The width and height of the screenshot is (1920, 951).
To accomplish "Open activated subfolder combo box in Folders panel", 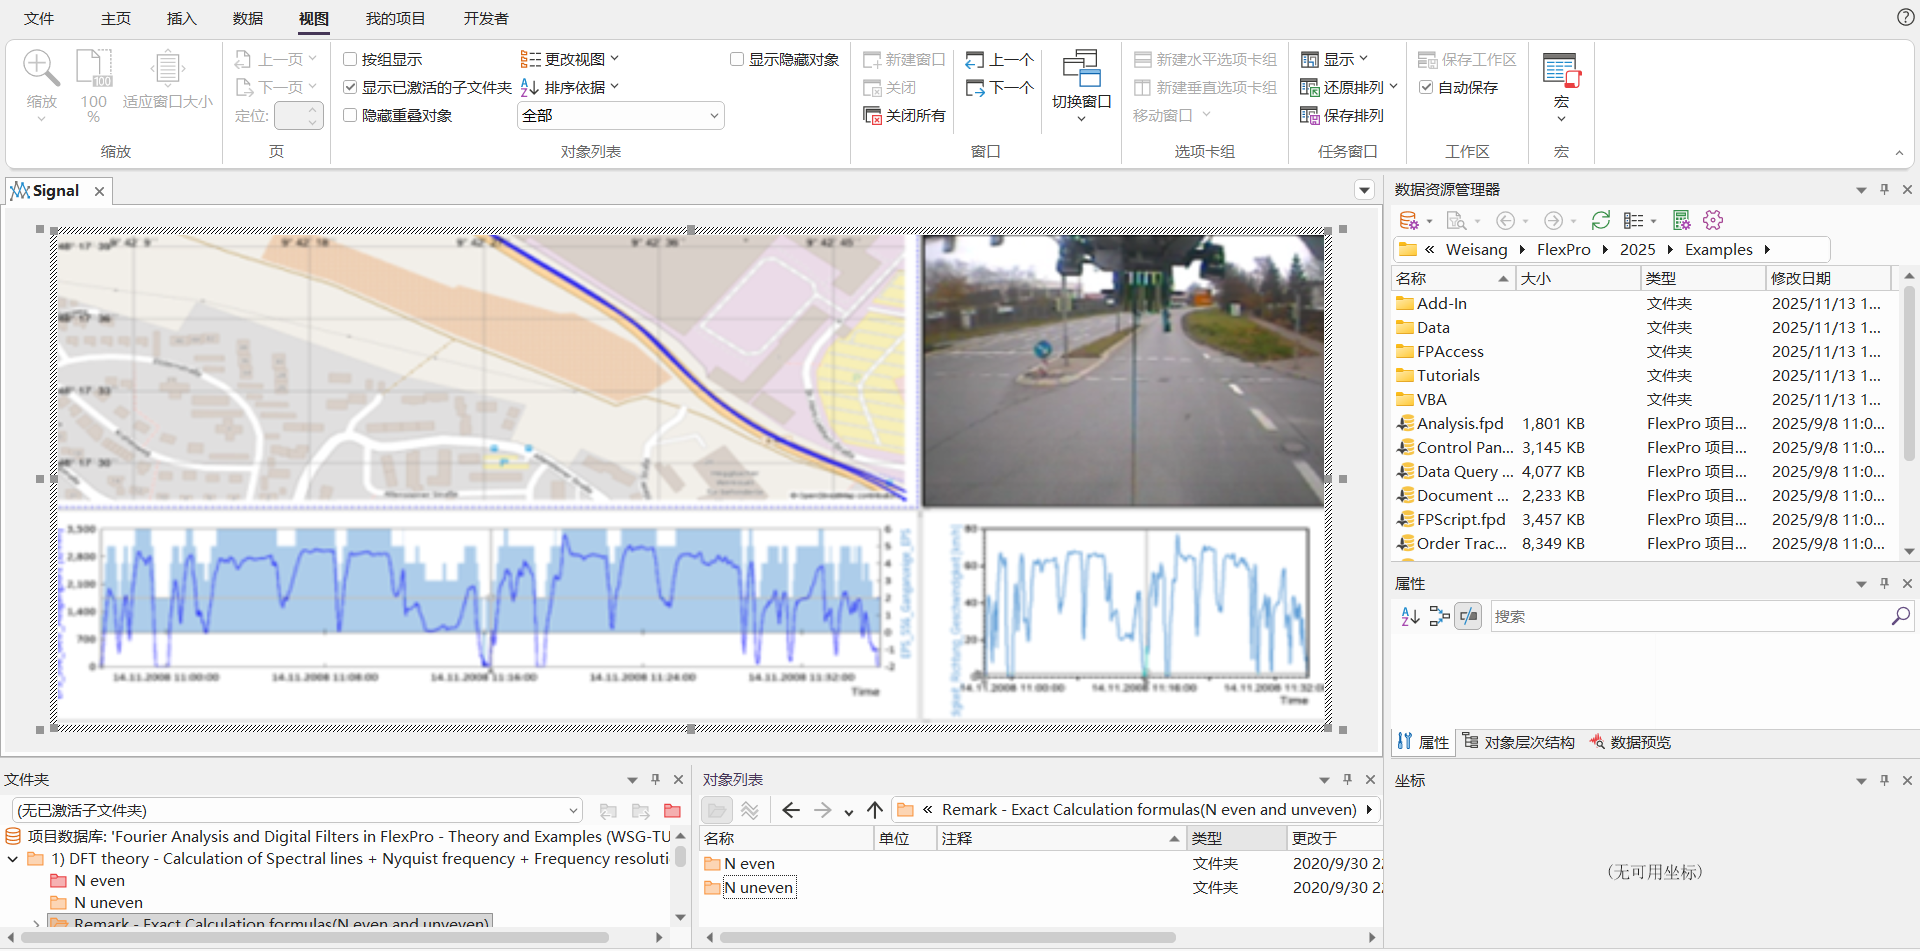I will tap(296, 811).
